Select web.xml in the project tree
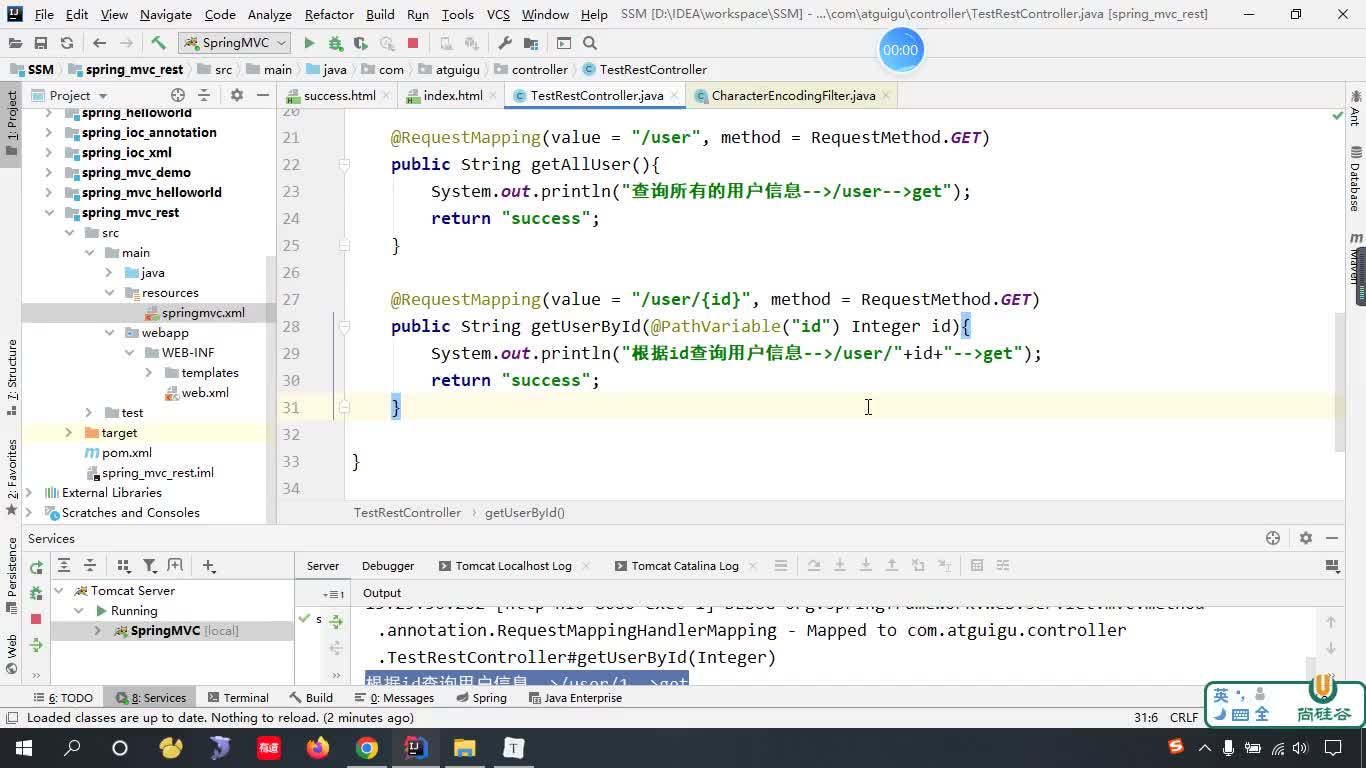The image size is (1366, 768). click(x=205, y=392)
